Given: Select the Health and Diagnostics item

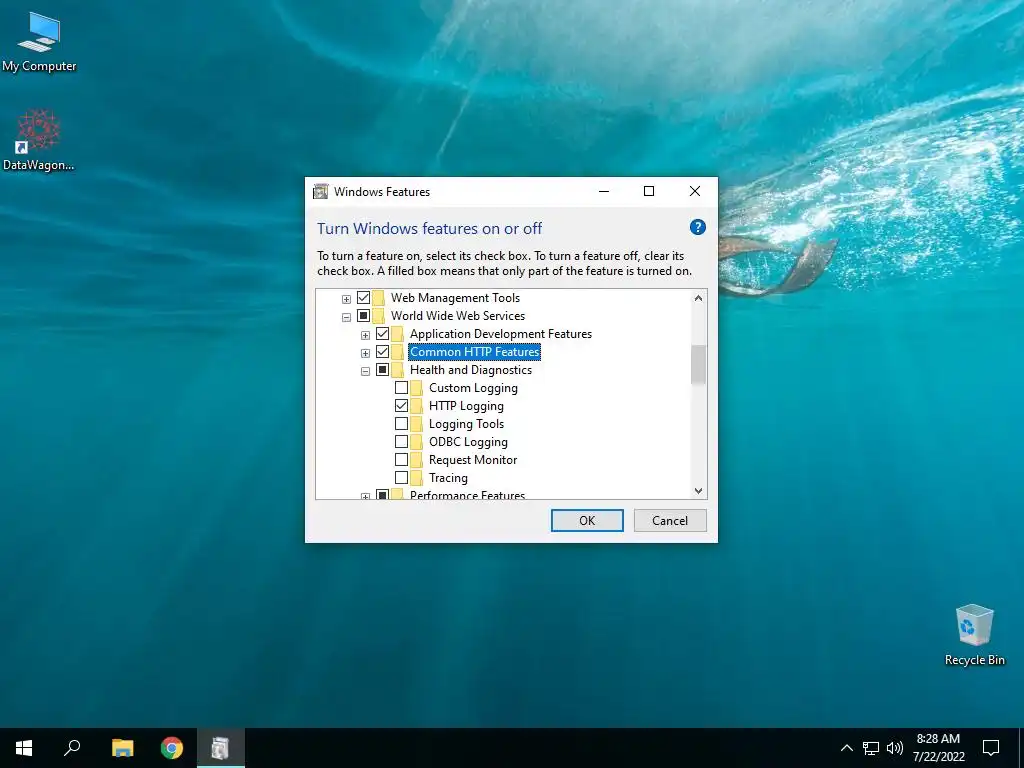Looking at the screenshot, I should coord(471,370).
